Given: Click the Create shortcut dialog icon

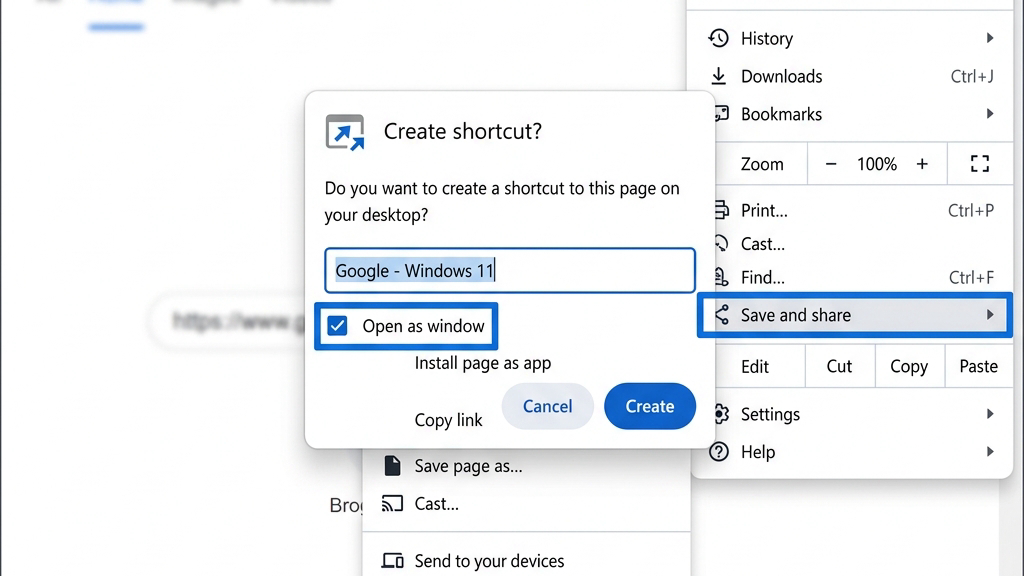Looking at the screenshot, I should pyautogui.click(x=345, y=133).
